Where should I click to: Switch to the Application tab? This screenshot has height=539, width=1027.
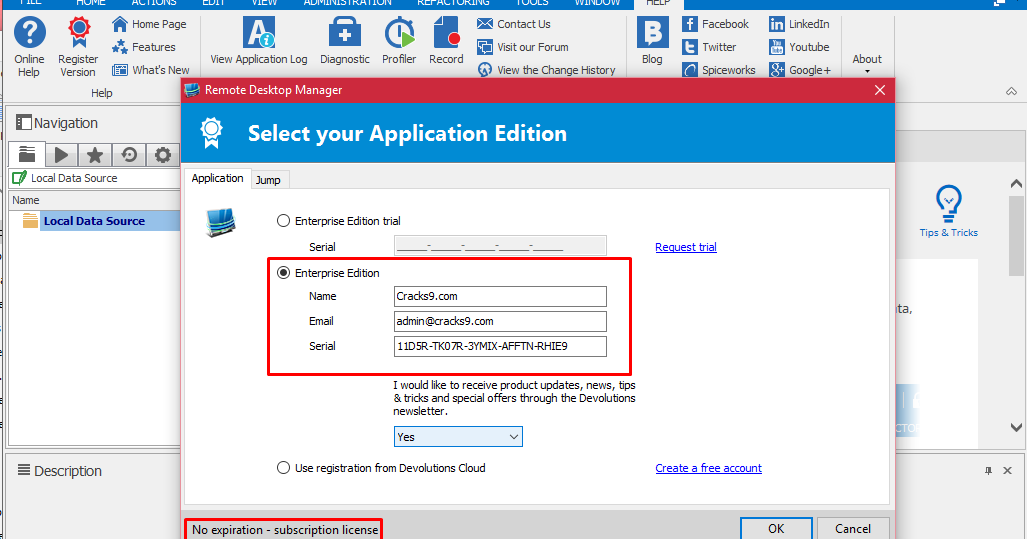click(x=217, y=178)
